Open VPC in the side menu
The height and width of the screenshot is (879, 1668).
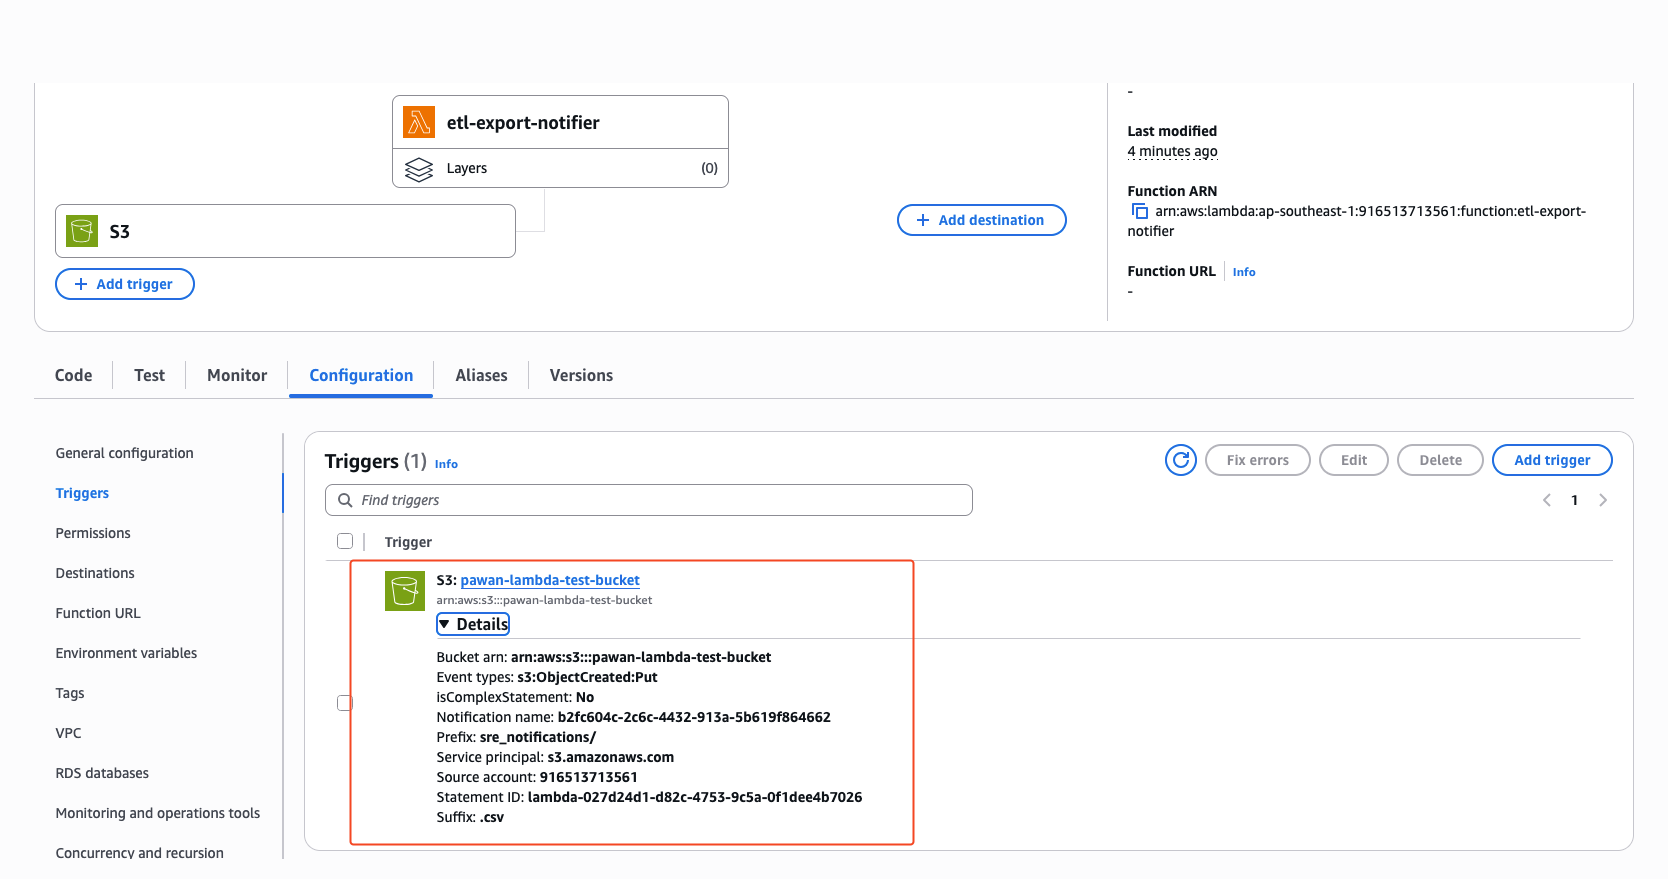[x=68, y=733]
